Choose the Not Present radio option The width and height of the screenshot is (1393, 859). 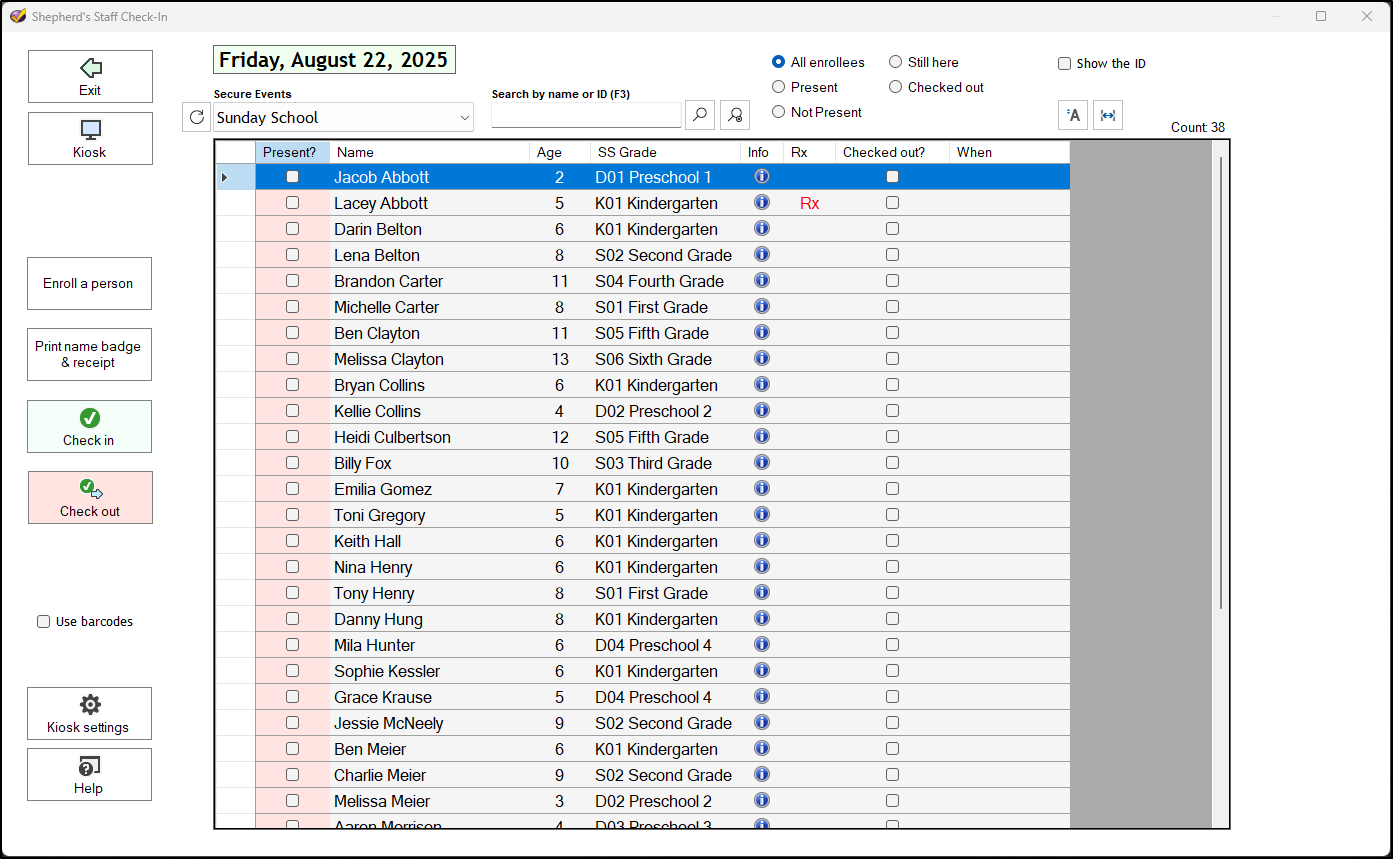779,112
